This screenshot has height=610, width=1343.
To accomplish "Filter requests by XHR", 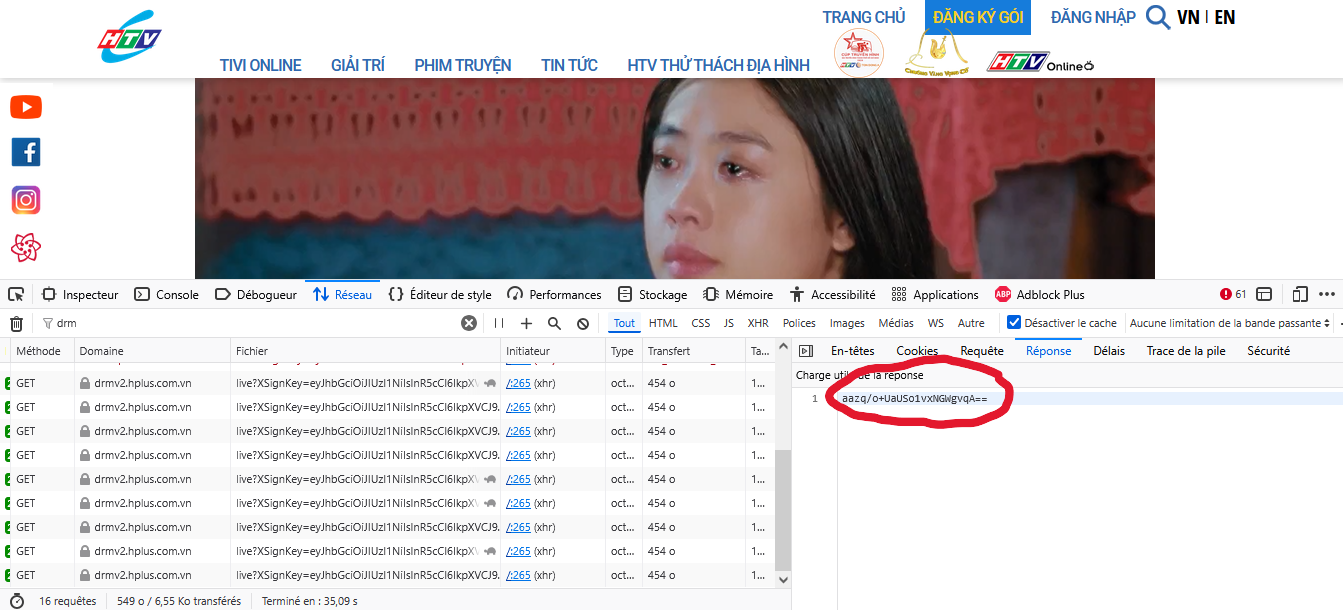I will (758, 323).
